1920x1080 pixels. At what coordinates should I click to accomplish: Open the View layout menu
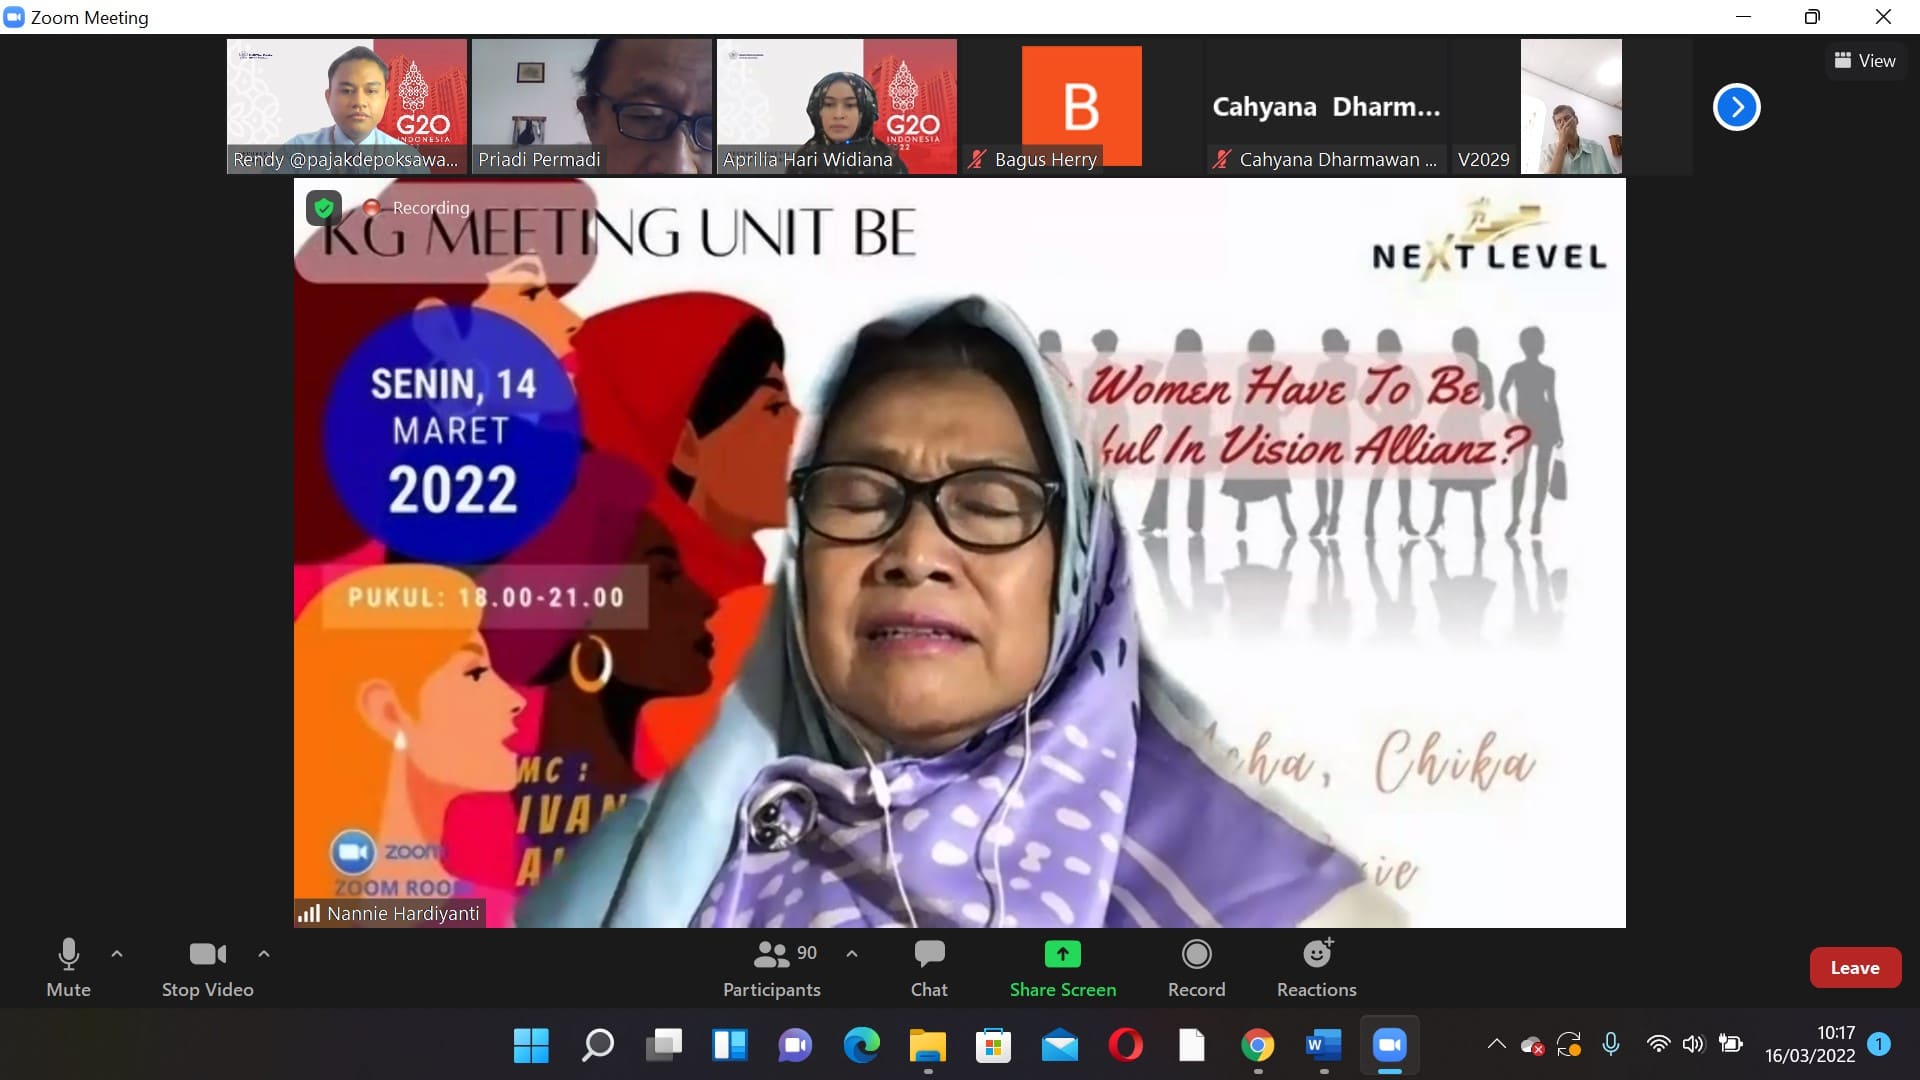[1864, 61]
